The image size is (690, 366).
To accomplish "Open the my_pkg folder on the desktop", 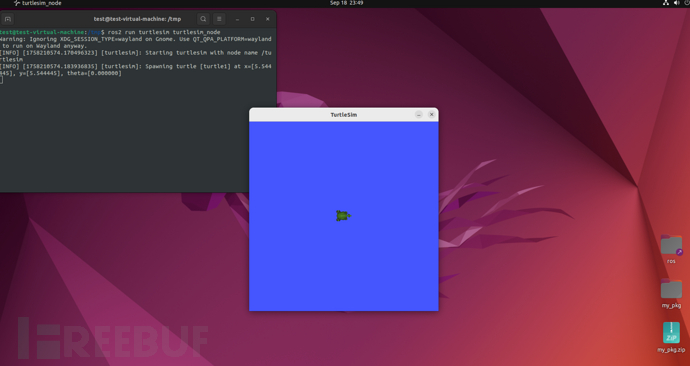I will coord(671,293).
